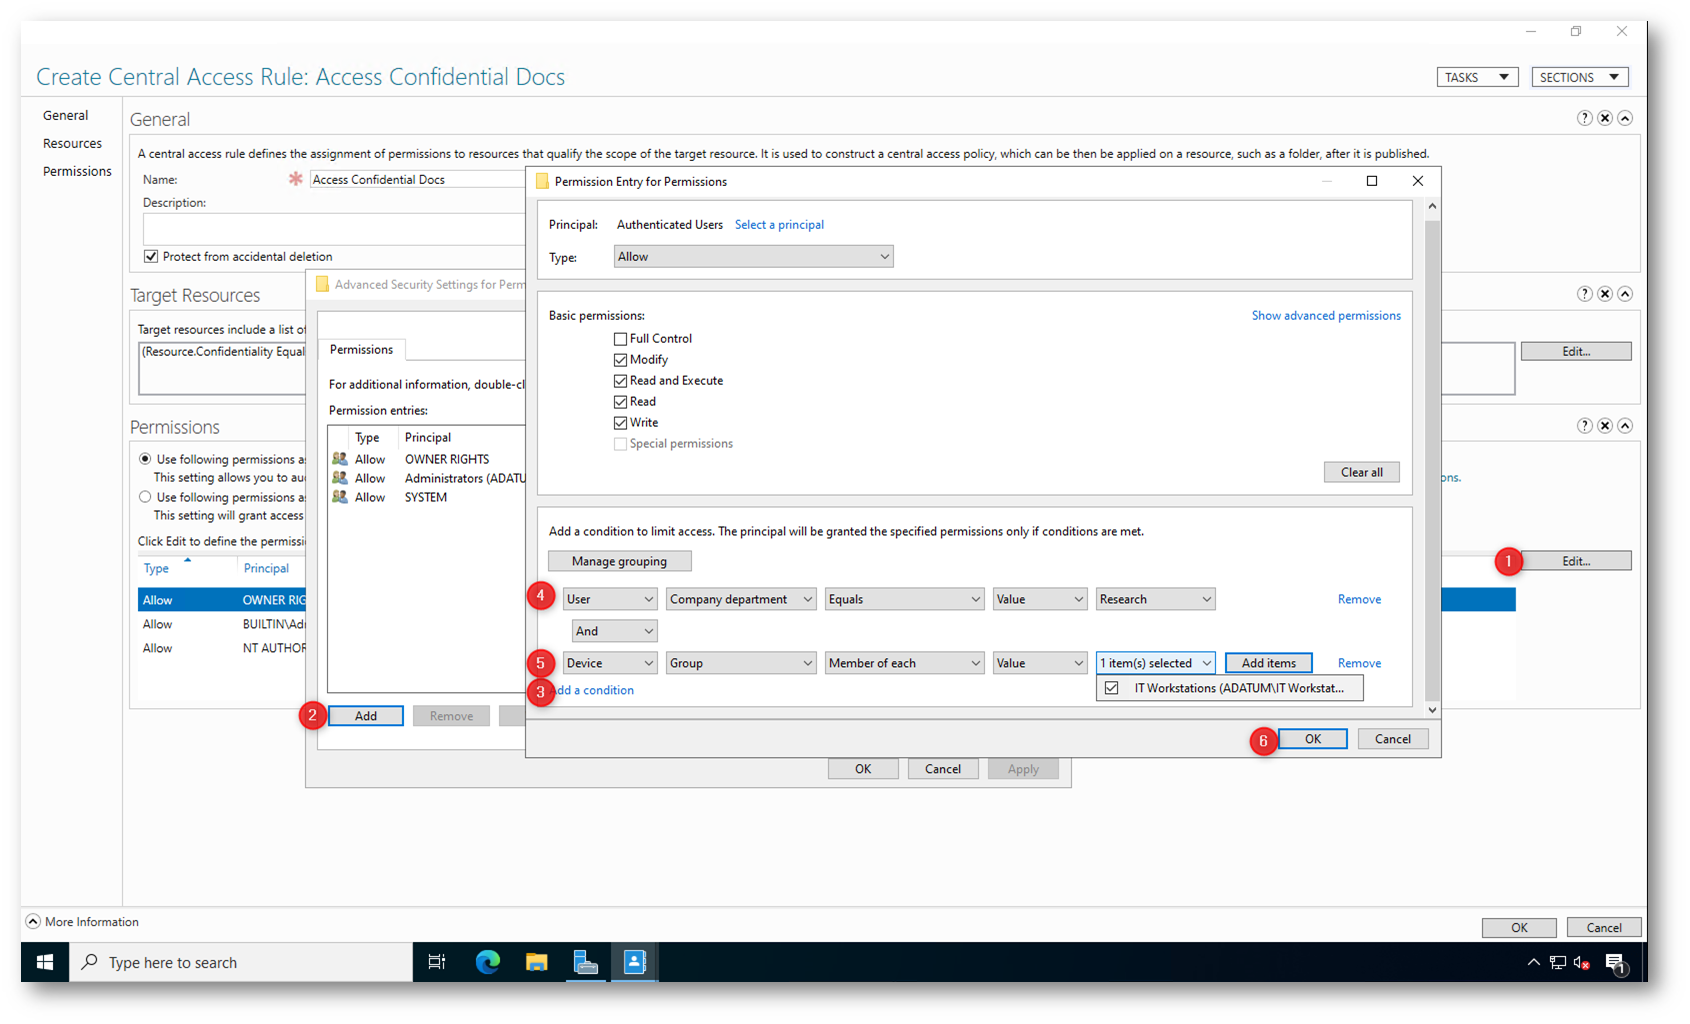Open the TASKS menu
Image resolution: width=1690 pixels, height=1024 pixels.
(1477, 77)
